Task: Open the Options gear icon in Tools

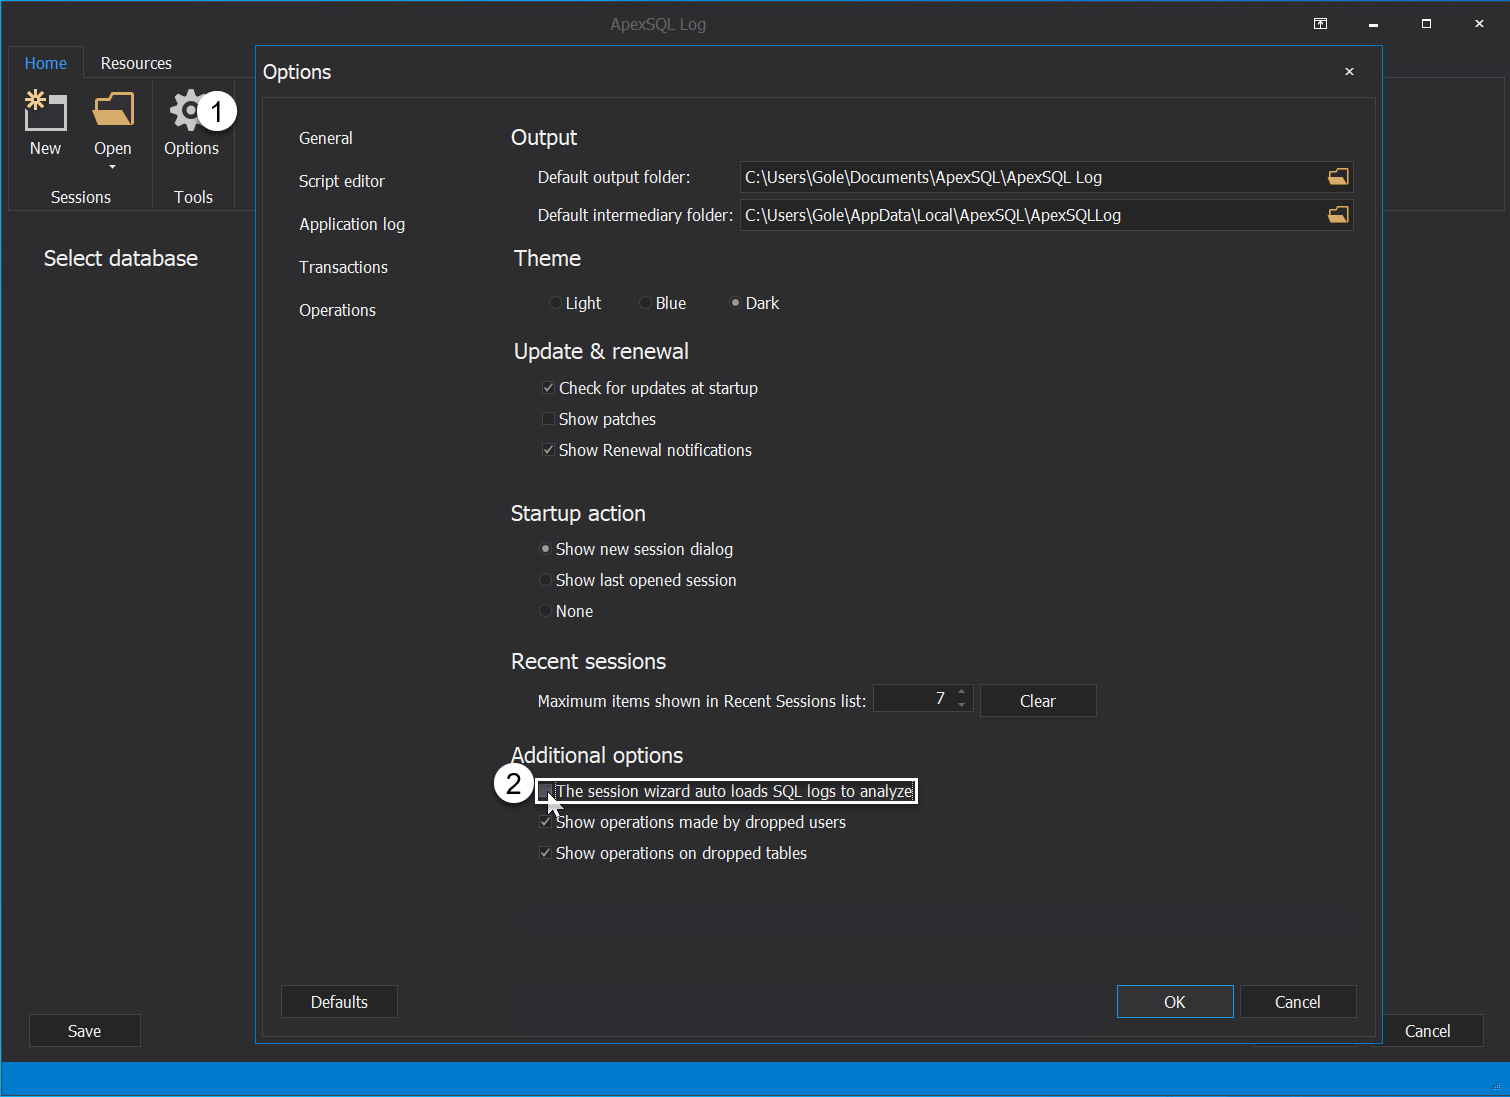Action: (x=188, y=110)
